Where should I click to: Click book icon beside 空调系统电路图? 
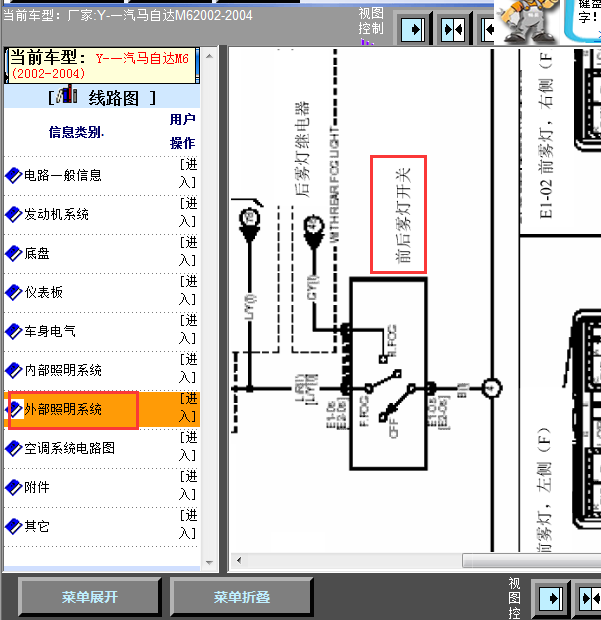point(13,448)
